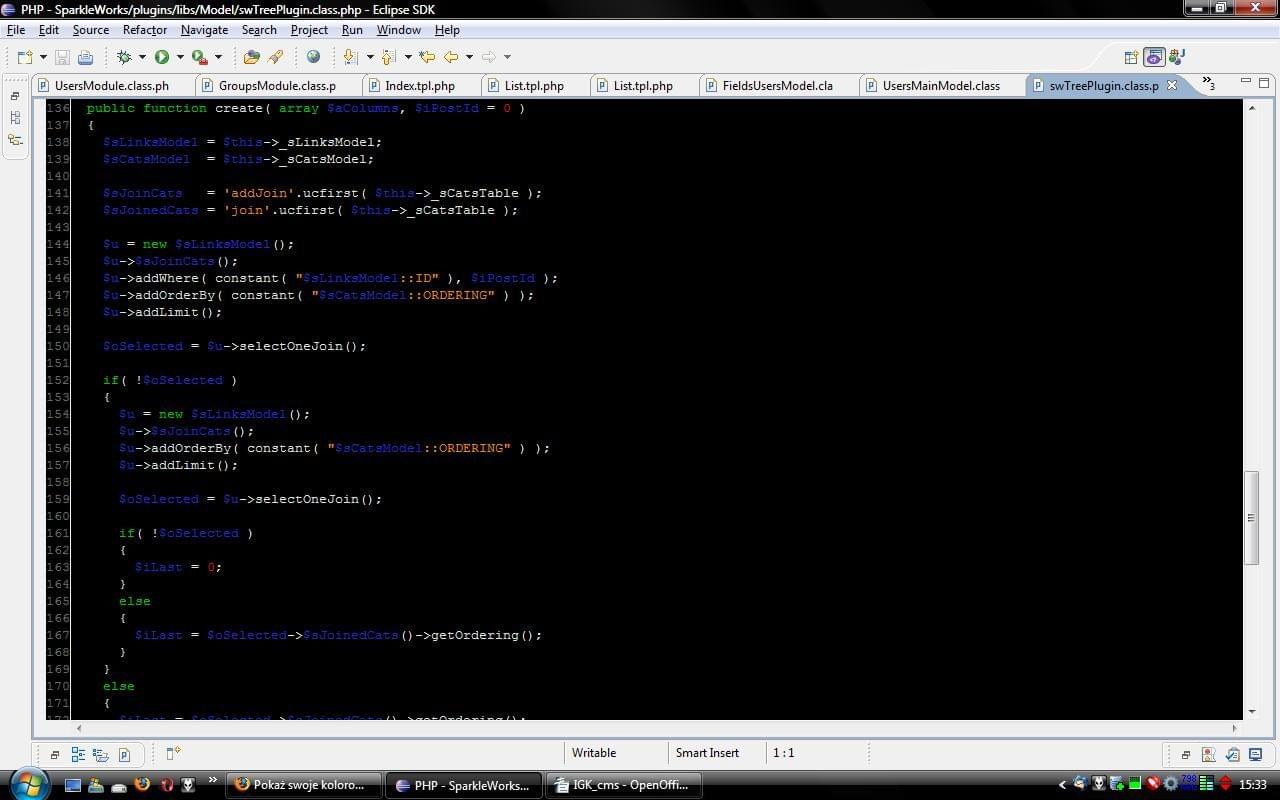Switch to FieldsUsersModel.cla tab
The image size is (1280, 800).
(x=777, y=86)
